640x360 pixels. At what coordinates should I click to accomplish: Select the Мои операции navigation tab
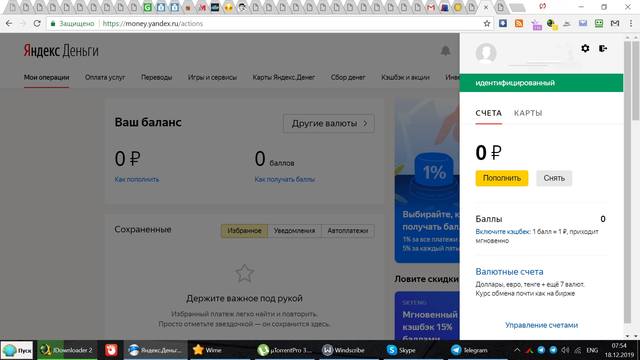point(46,77)
